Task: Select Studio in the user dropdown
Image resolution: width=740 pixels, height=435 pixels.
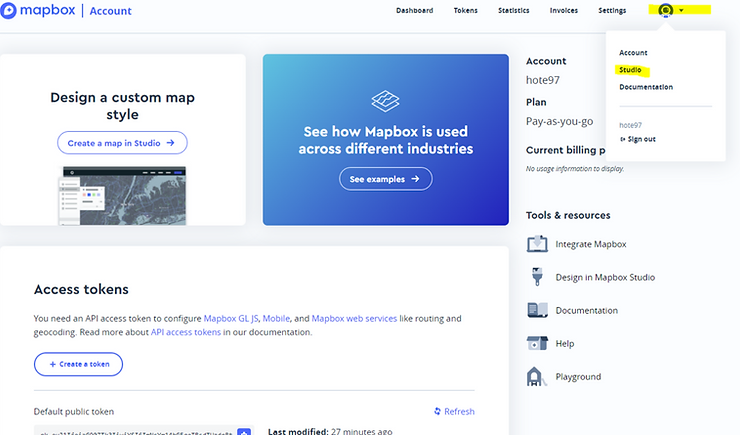Action: click(630, 70)
